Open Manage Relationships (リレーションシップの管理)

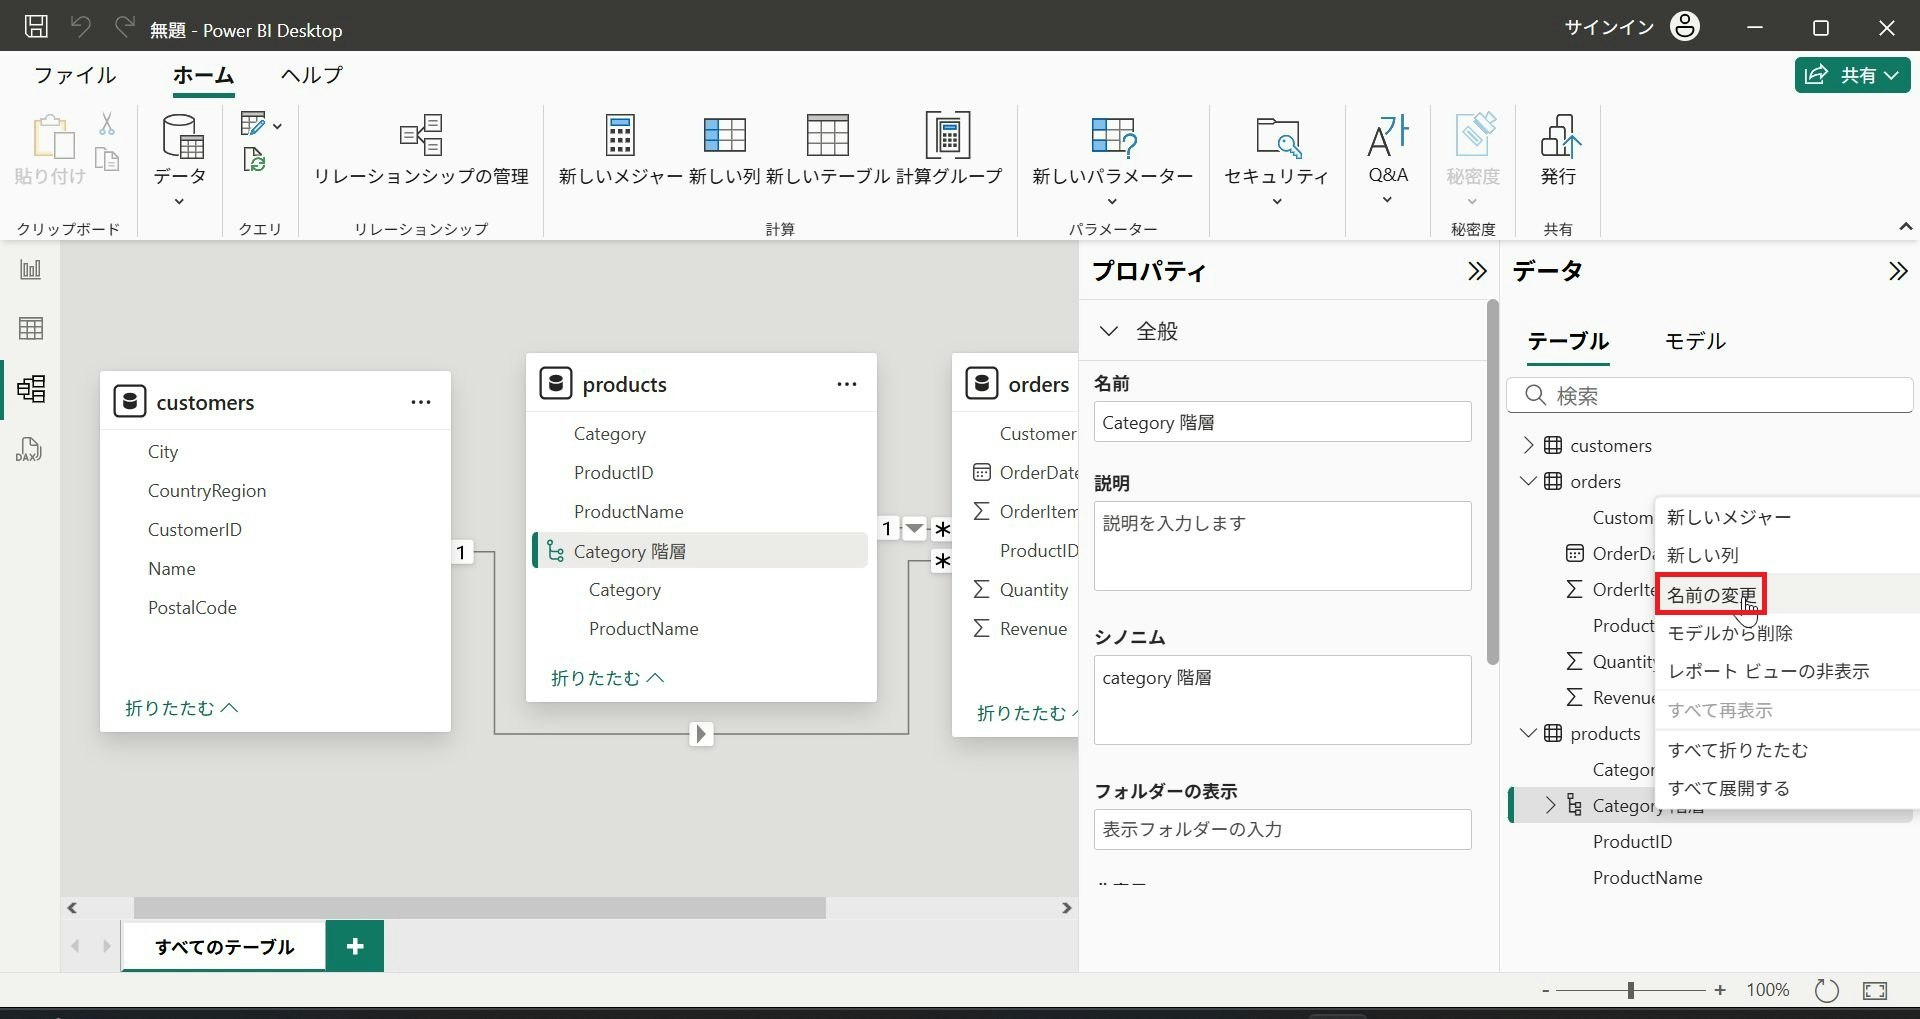[x=421, y=150]
